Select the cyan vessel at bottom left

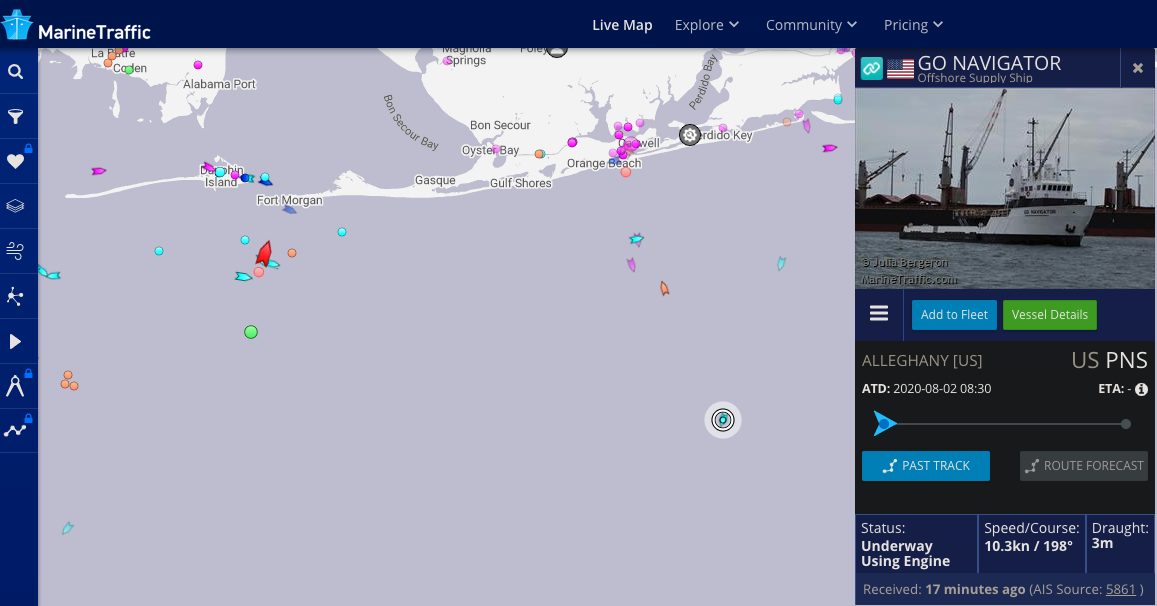(x=67, y=528)
